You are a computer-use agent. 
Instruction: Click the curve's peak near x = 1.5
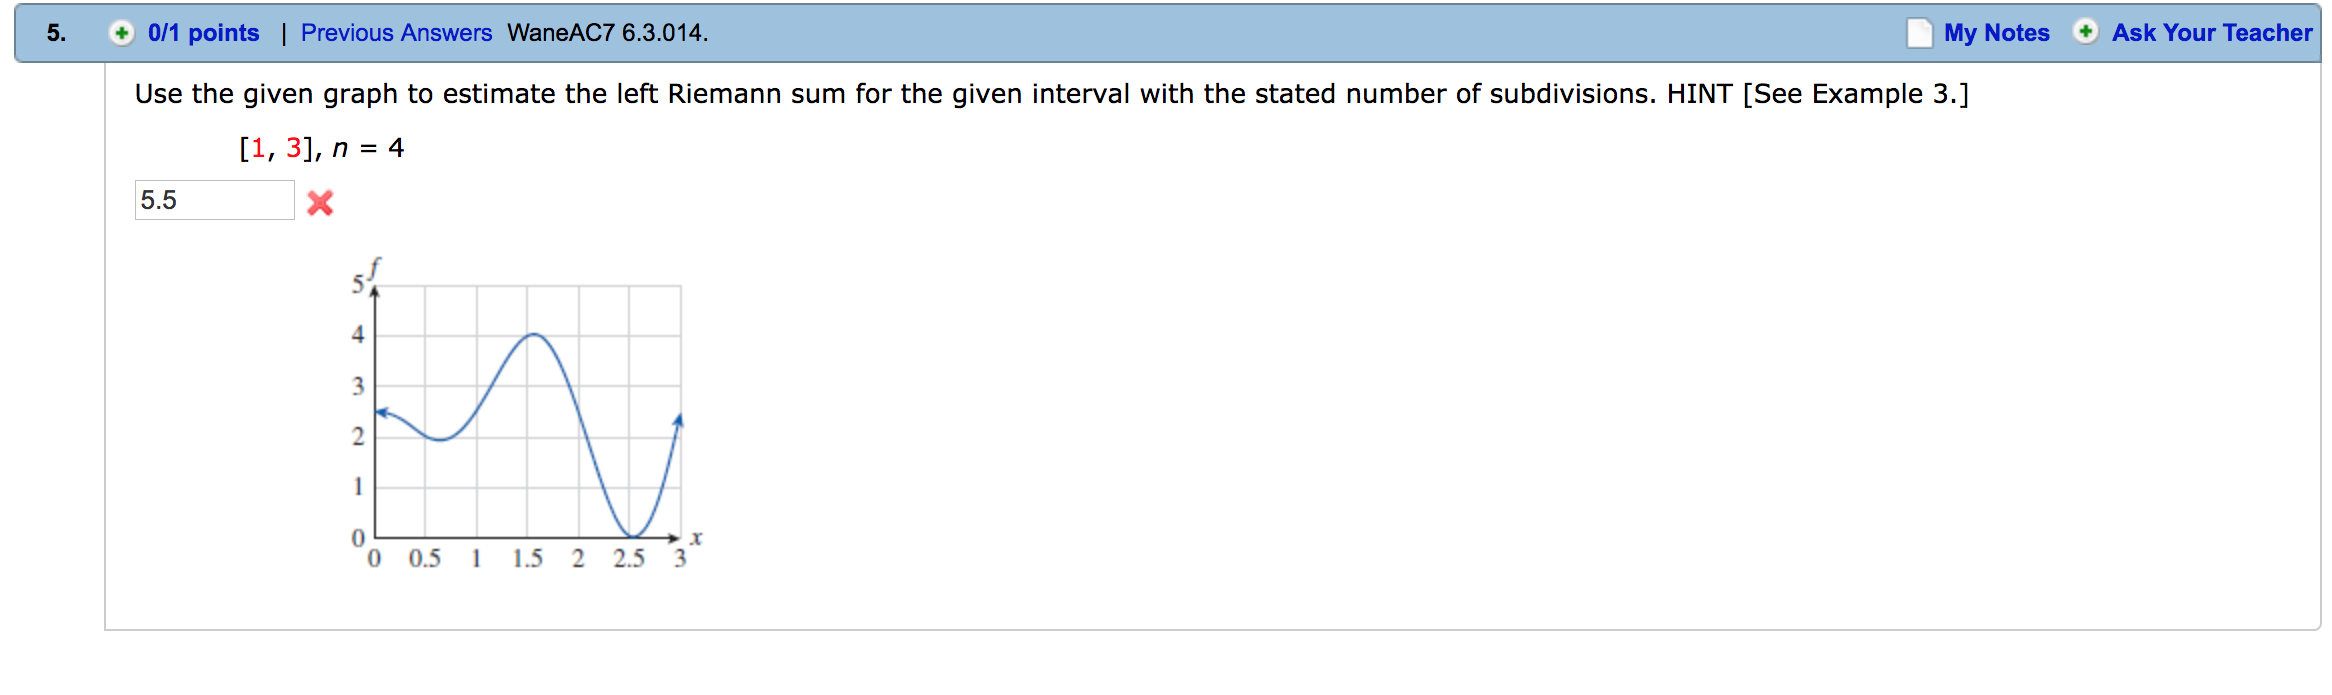tap(534, 335)
